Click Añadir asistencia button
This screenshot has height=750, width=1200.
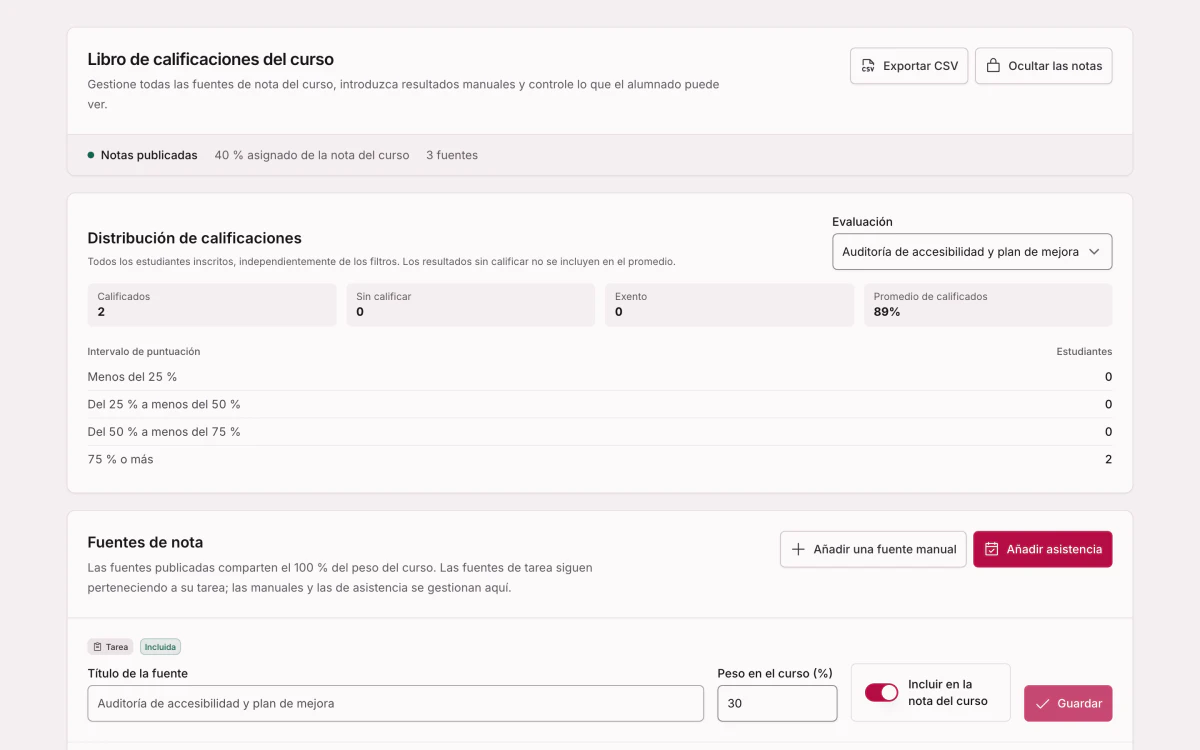(x=1042, y=549)
